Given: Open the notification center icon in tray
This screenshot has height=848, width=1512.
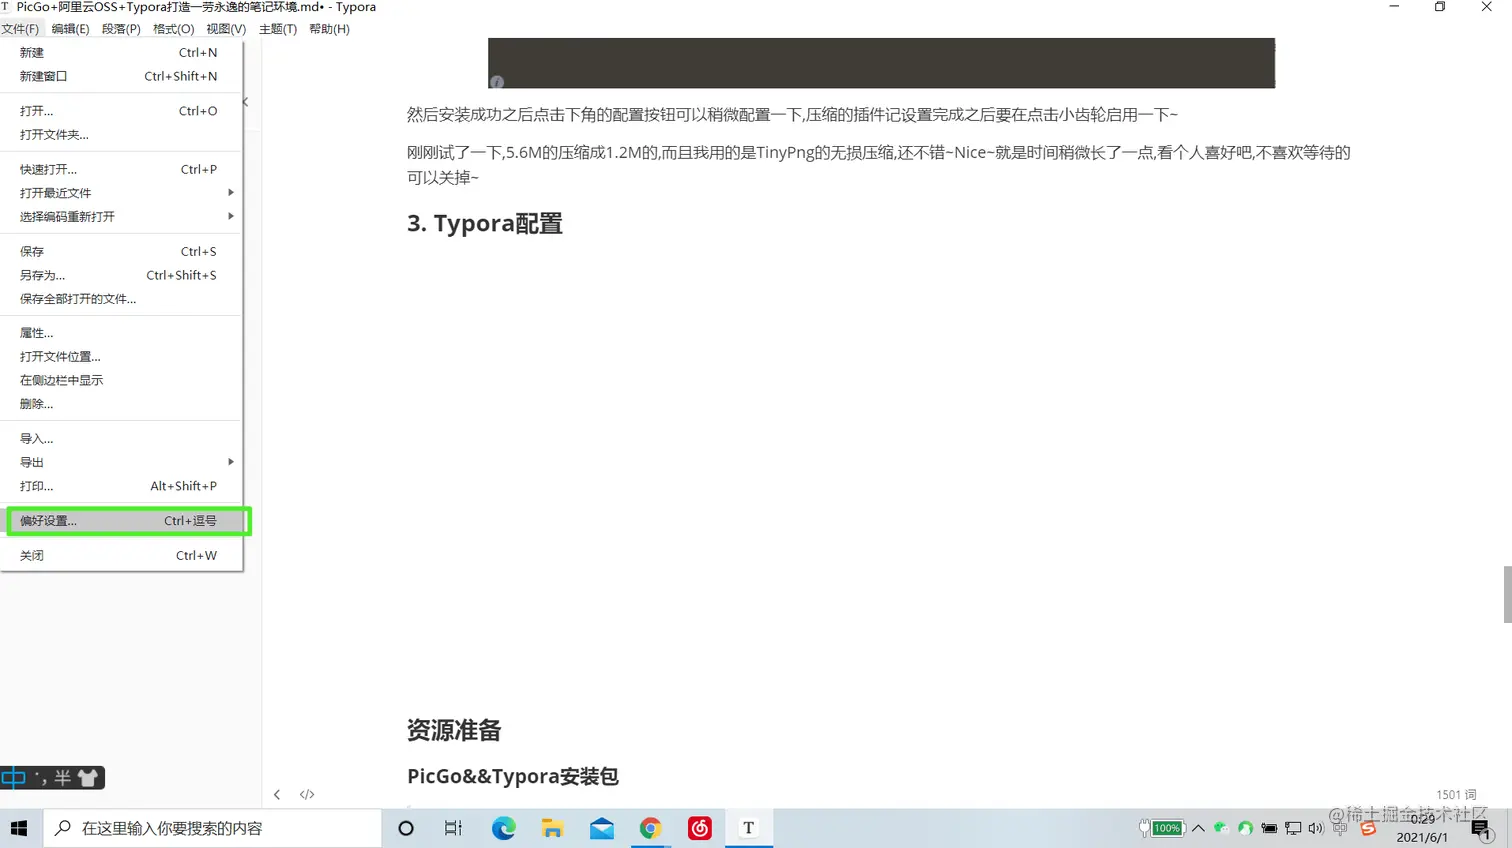Looking at the screenshot, I should click(x=1480, y=828).
